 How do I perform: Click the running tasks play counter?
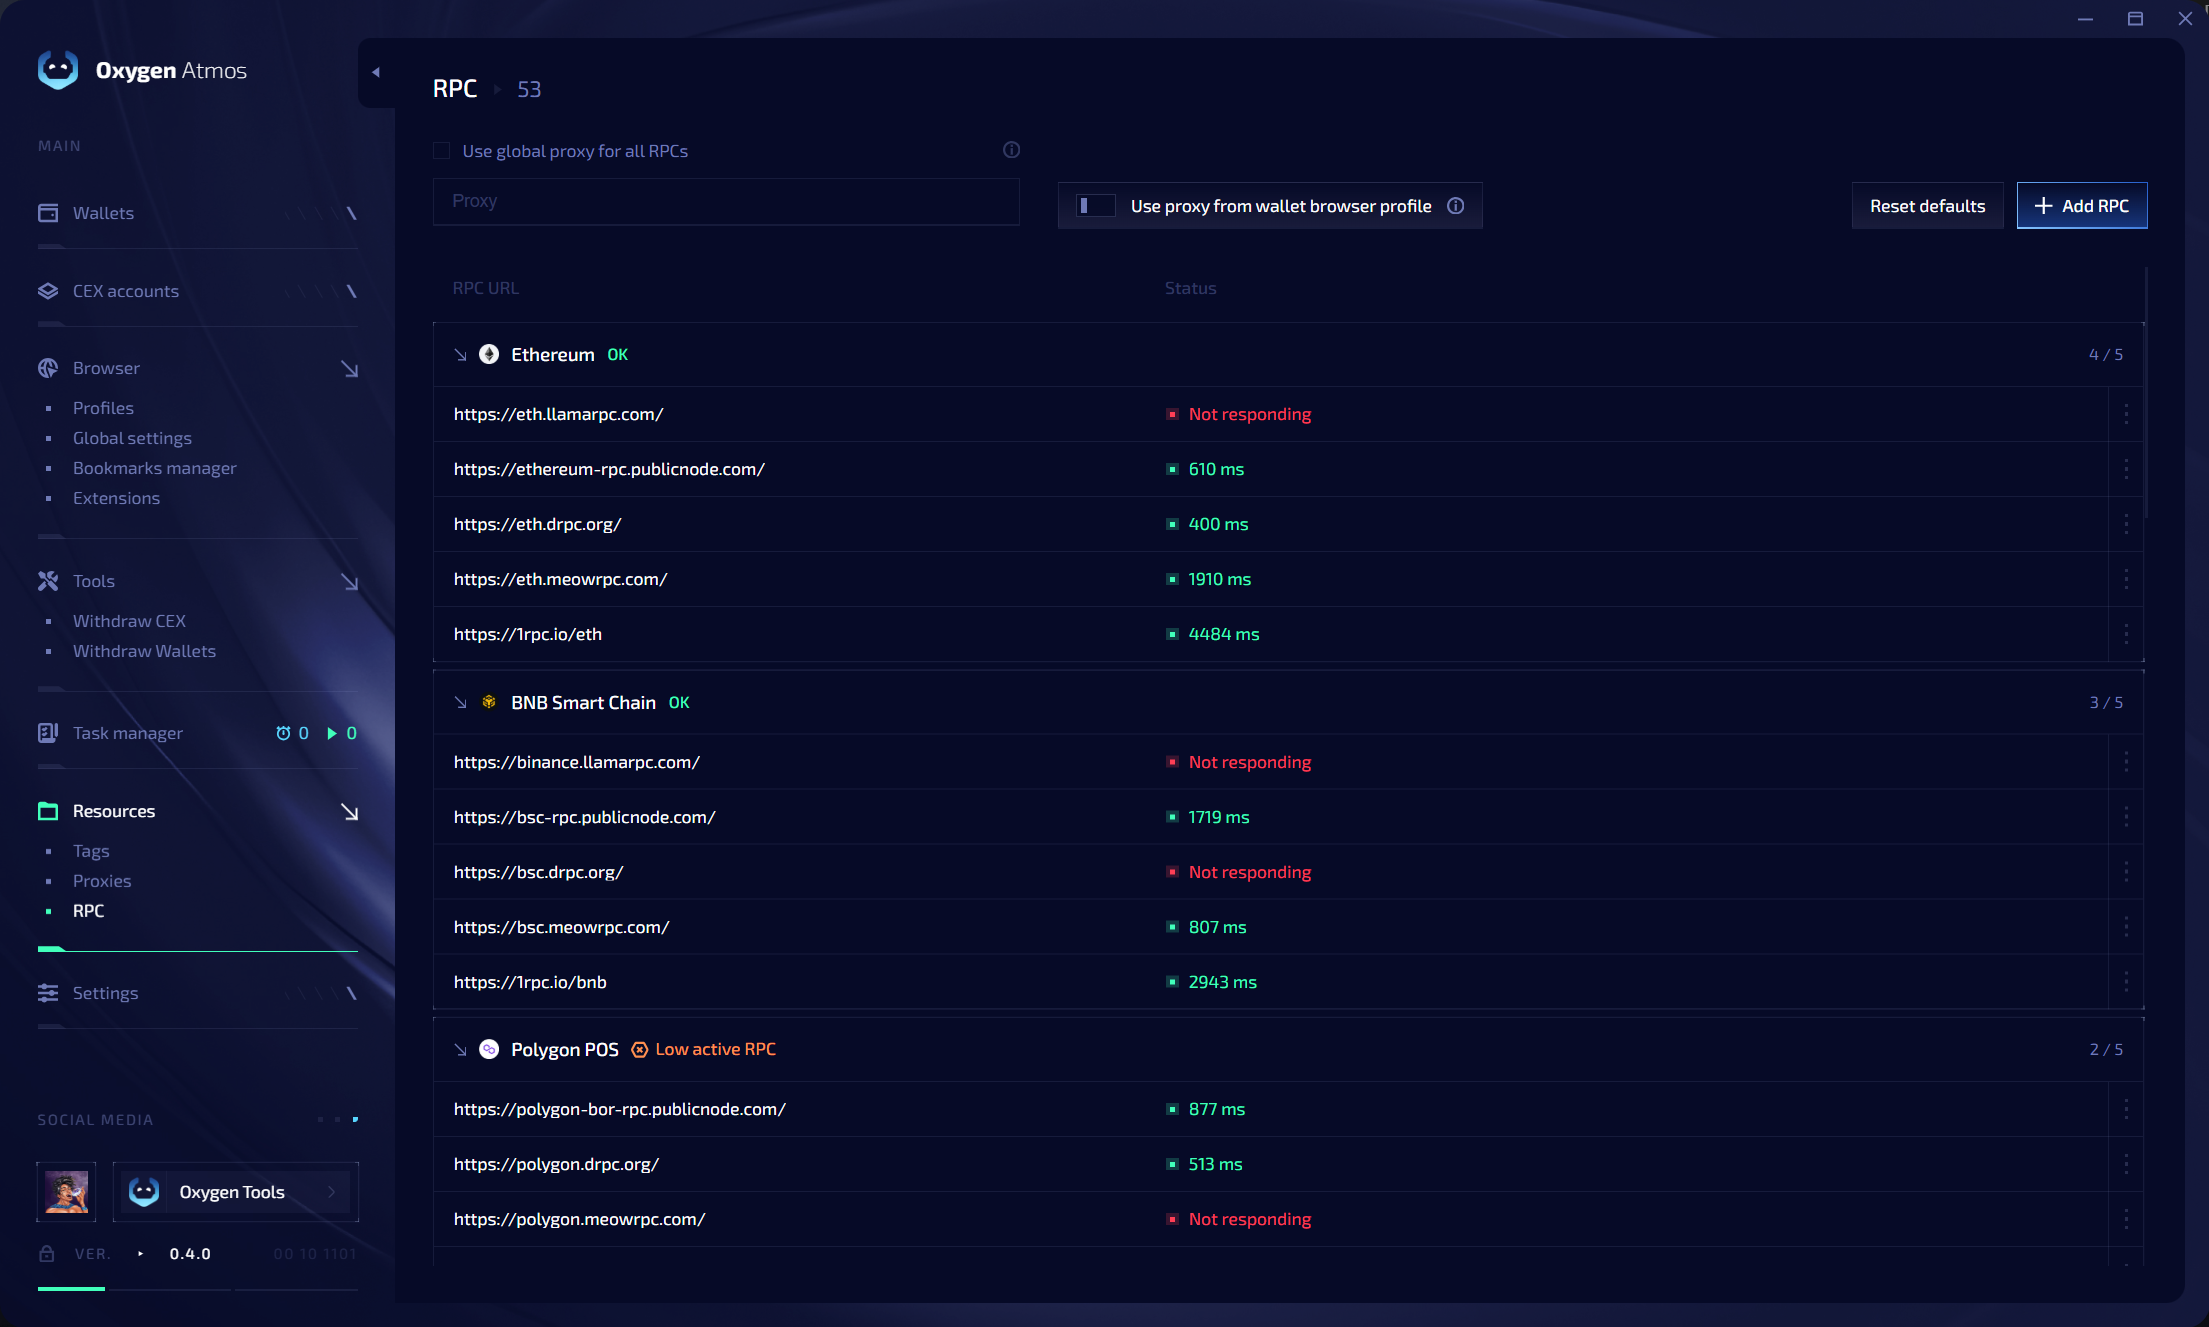click(x=342, y=733)
